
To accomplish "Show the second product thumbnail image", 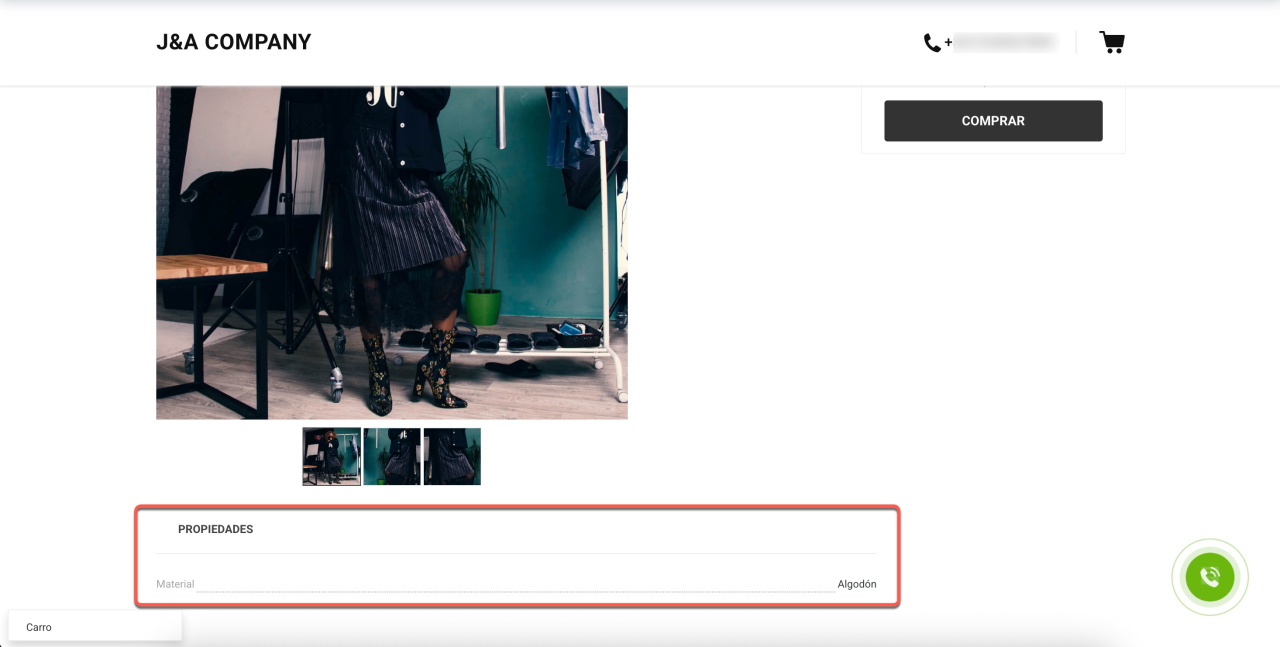I will 392,457.
